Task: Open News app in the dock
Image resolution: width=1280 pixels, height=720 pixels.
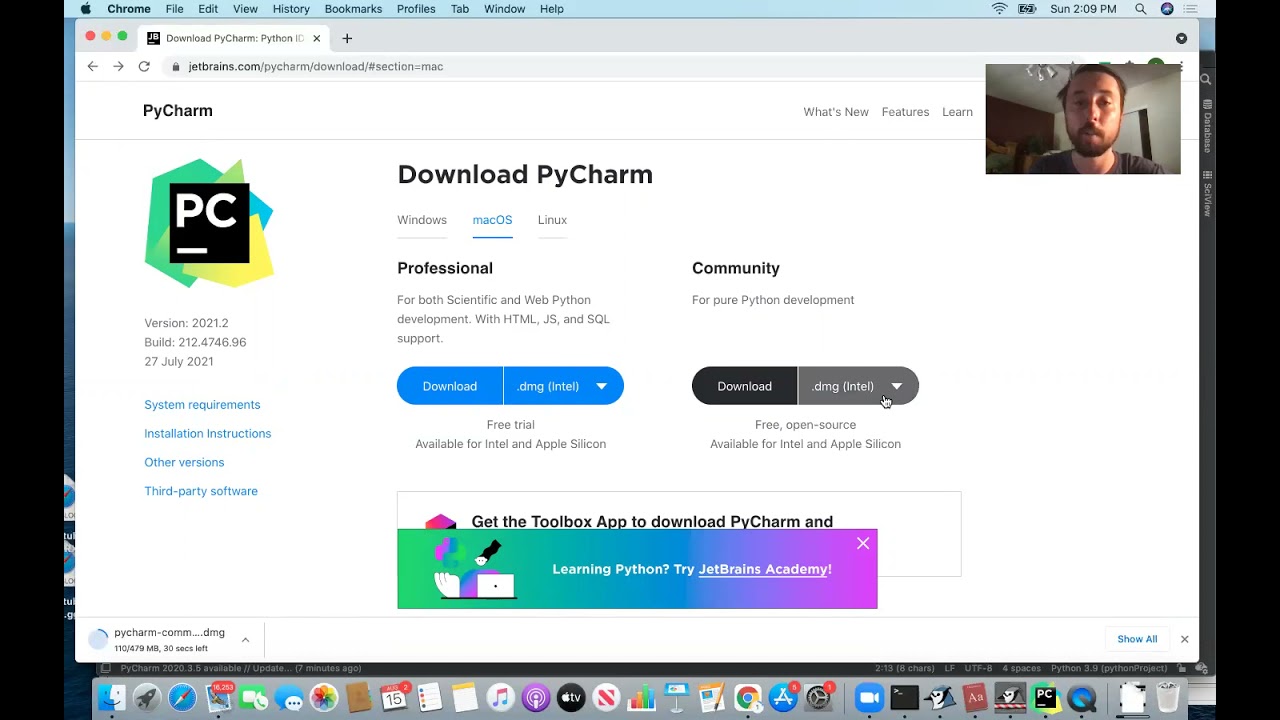Action: click(x=605, y=697)
